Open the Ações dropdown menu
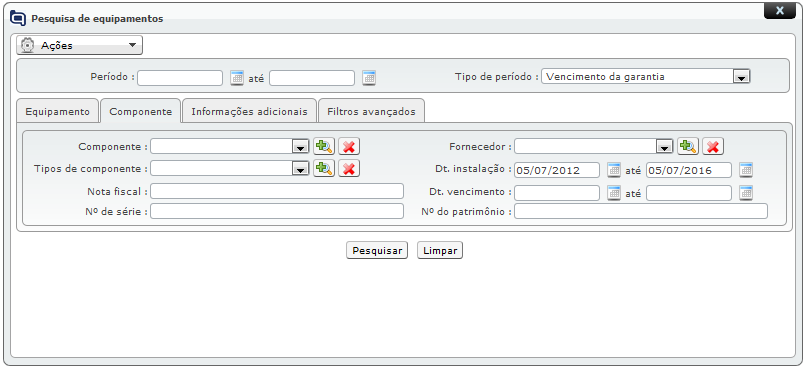Viewport: 806px width, 369px height. tap(80, 45)
